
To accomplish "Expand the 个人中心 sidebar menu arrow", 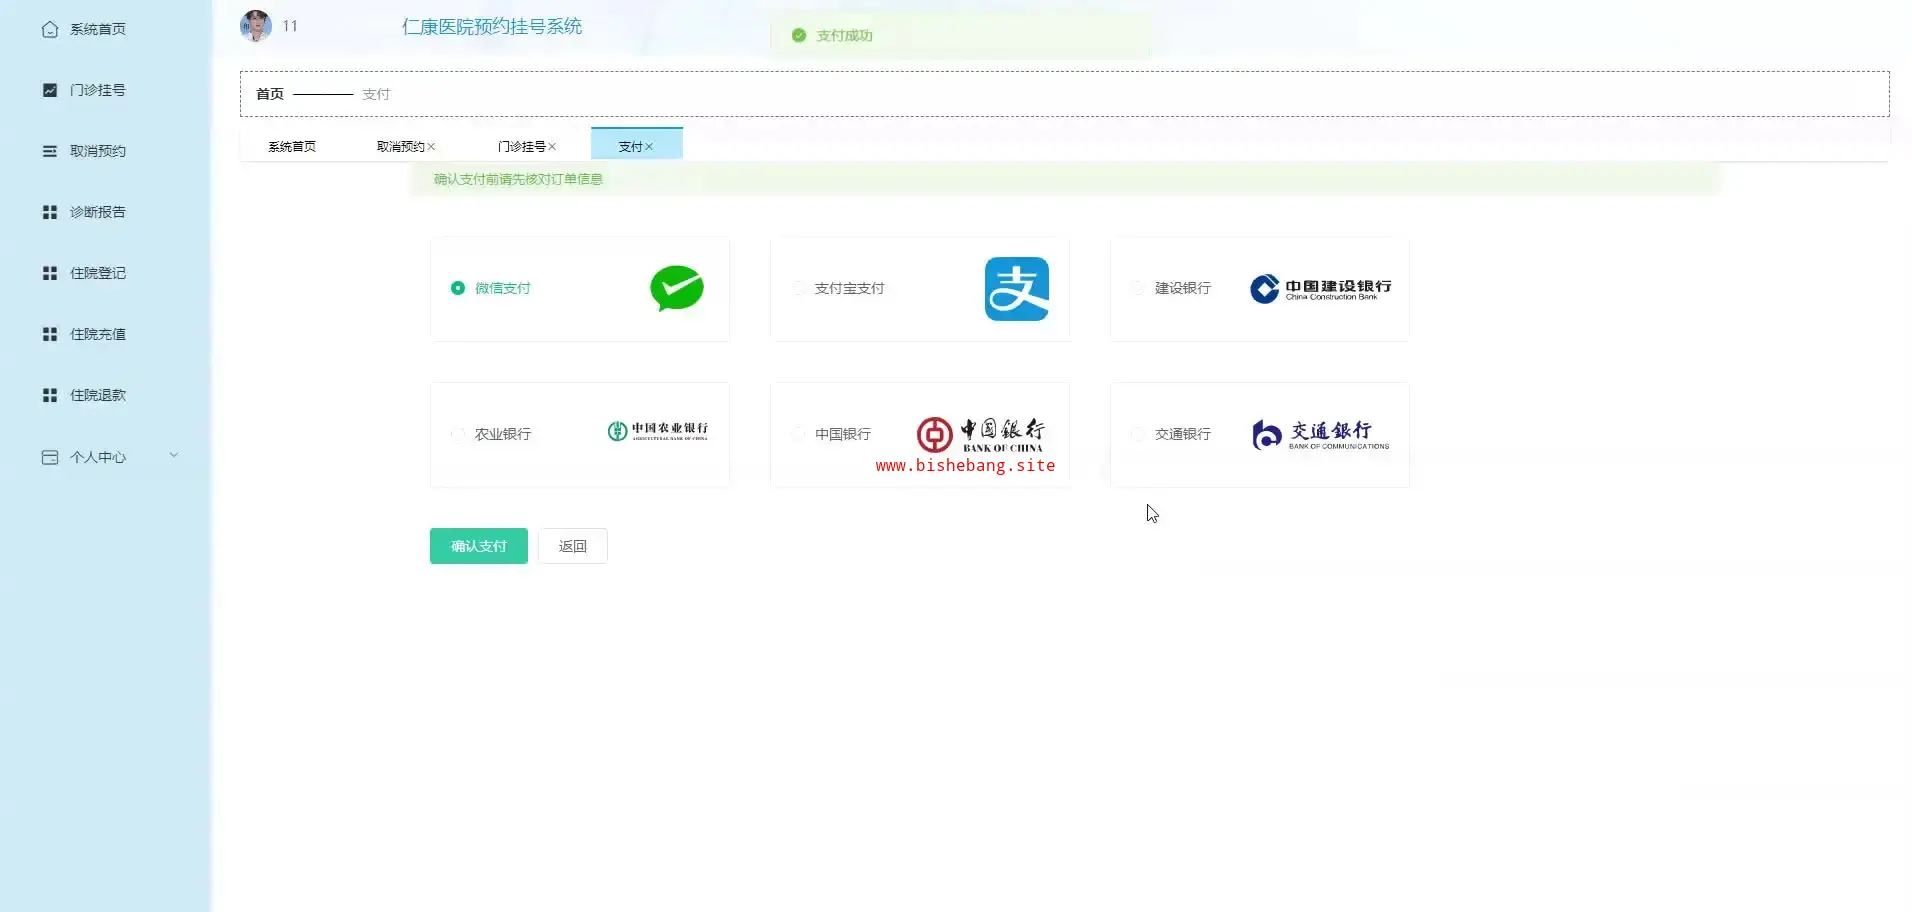I will pyautogui.click(x=174, y=456).
